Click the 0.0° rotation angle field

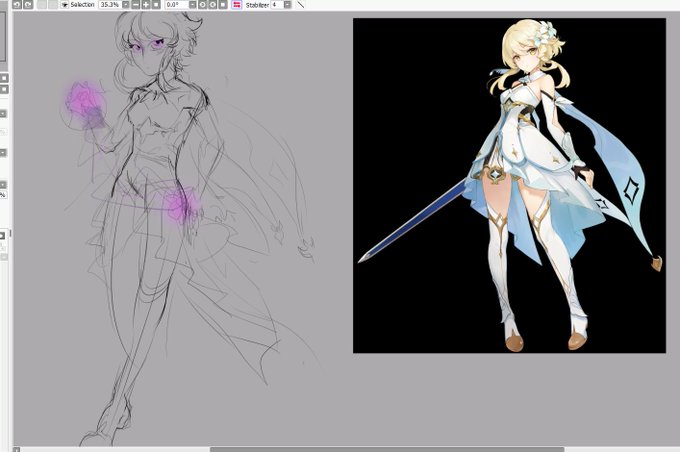(x=177, y=5)
